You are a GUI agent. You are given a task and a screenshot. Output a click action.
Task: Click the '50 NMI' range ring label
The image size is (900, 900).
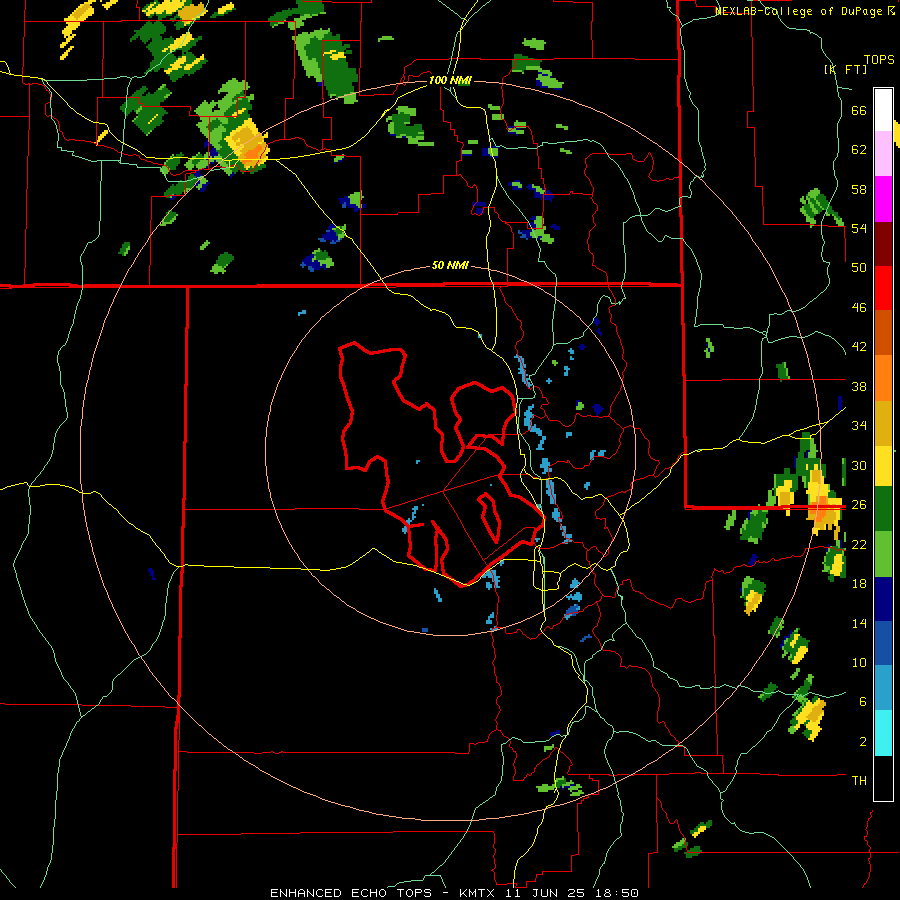click(x=450, y=266)
